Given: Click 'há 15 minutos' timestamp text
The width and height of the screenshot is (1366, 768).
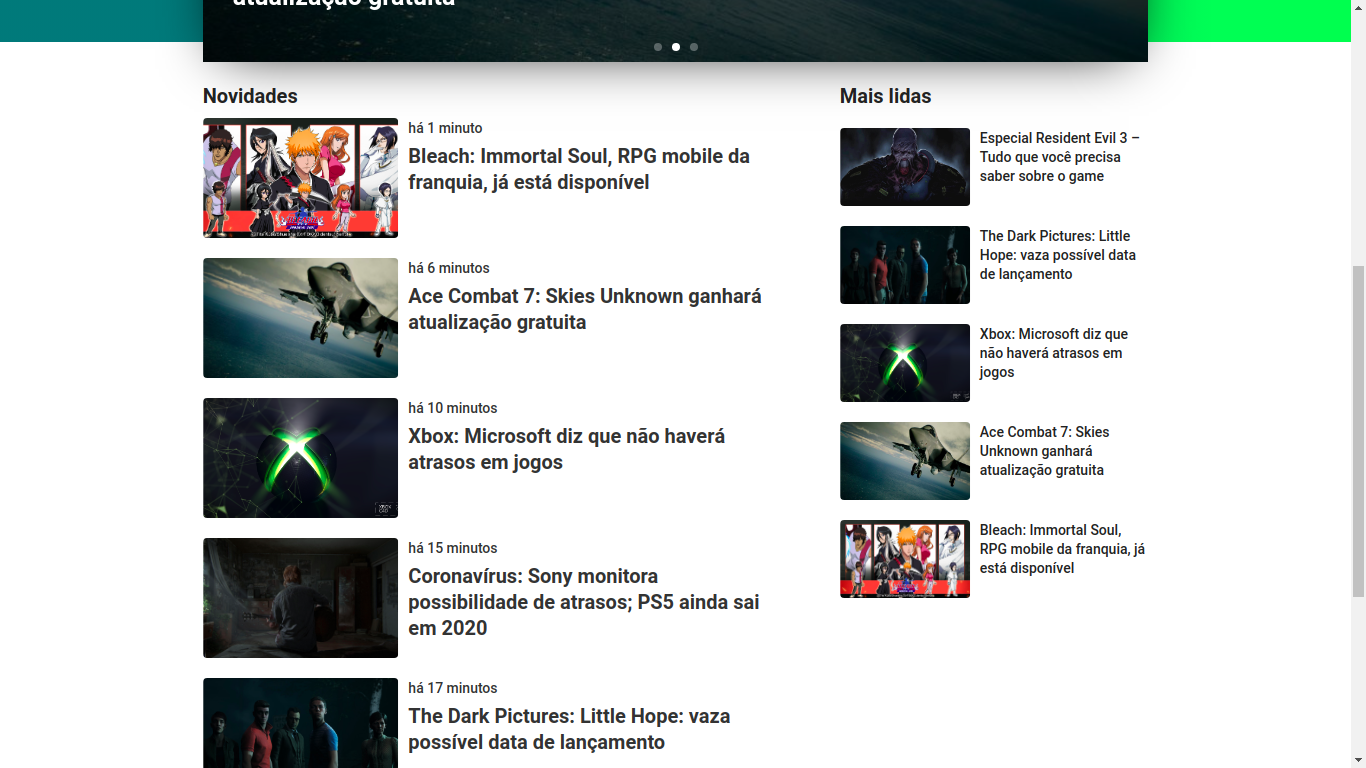Looking at the screenshot, I should (x=453, y=548).
